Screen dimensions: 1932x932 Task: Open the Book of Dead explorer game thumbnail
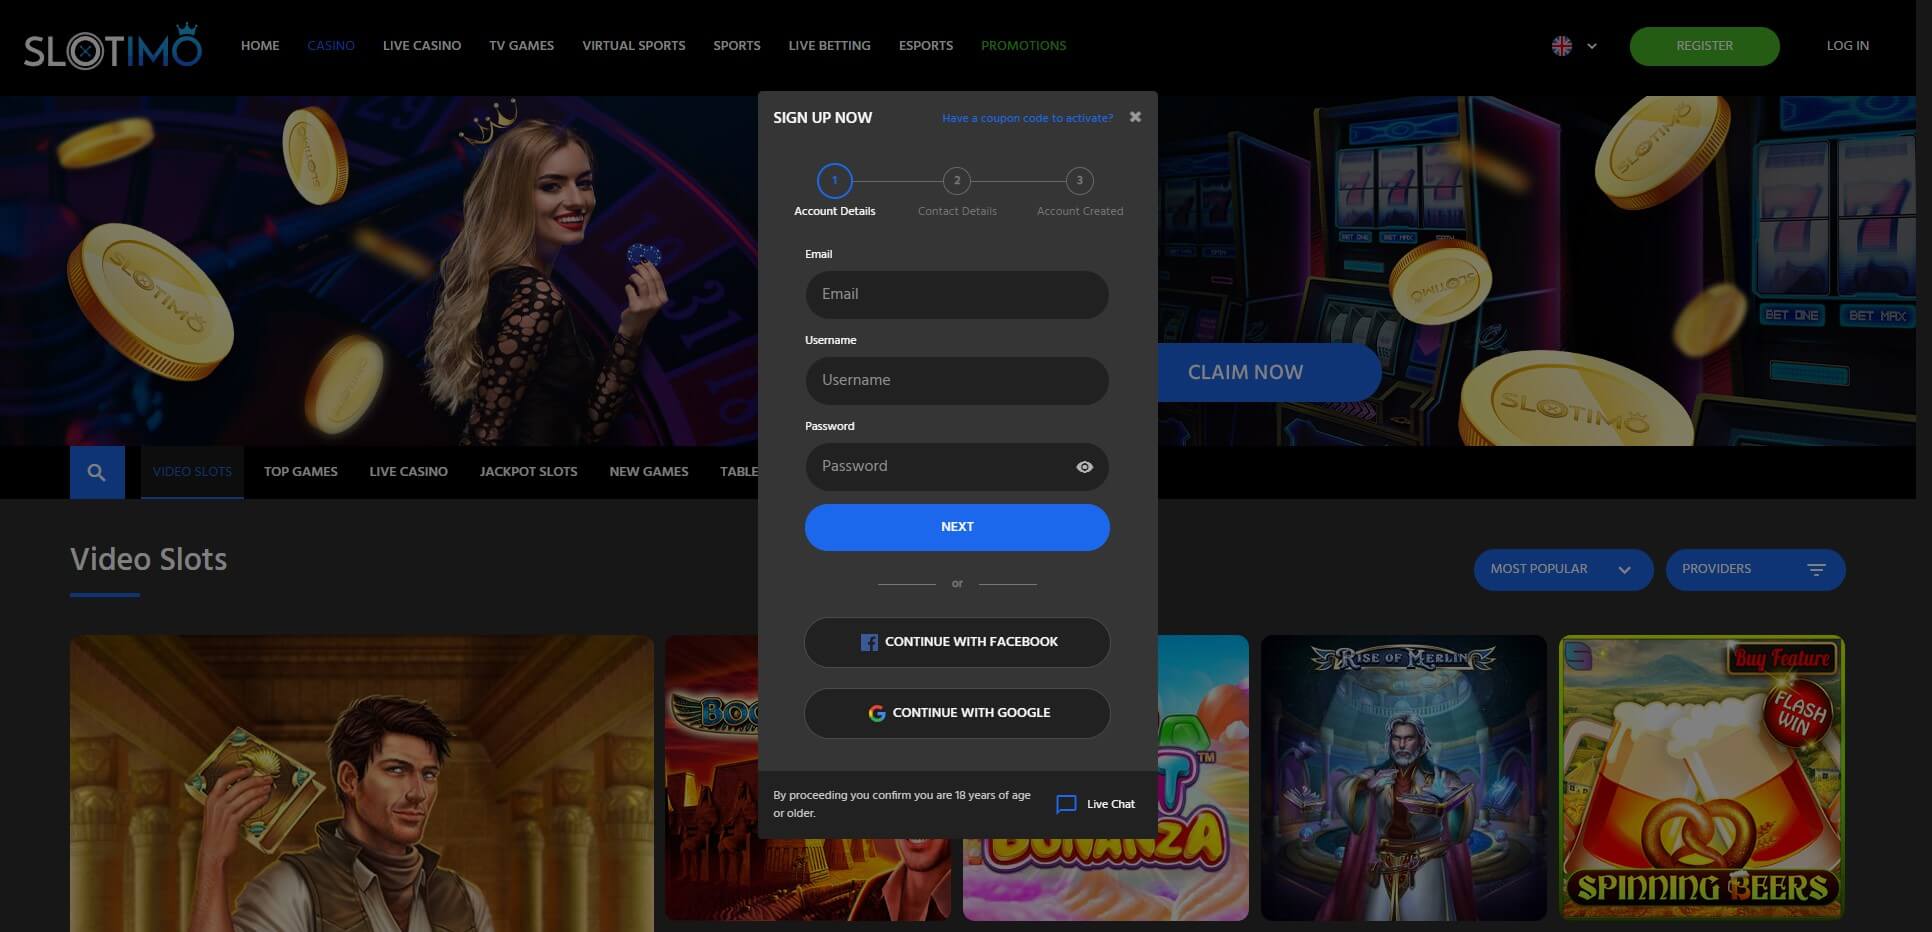point(361,784)
